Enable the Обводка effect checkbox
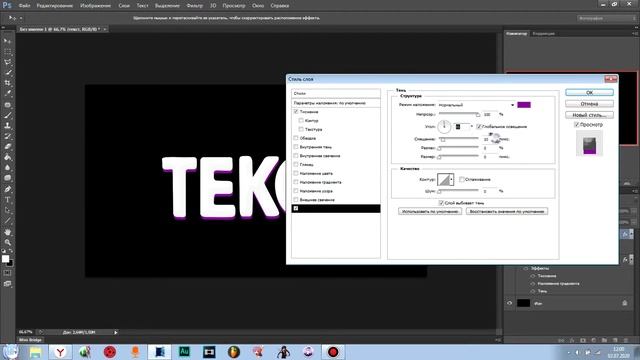This screenshot has width=640, height=360. coord(296,138)
